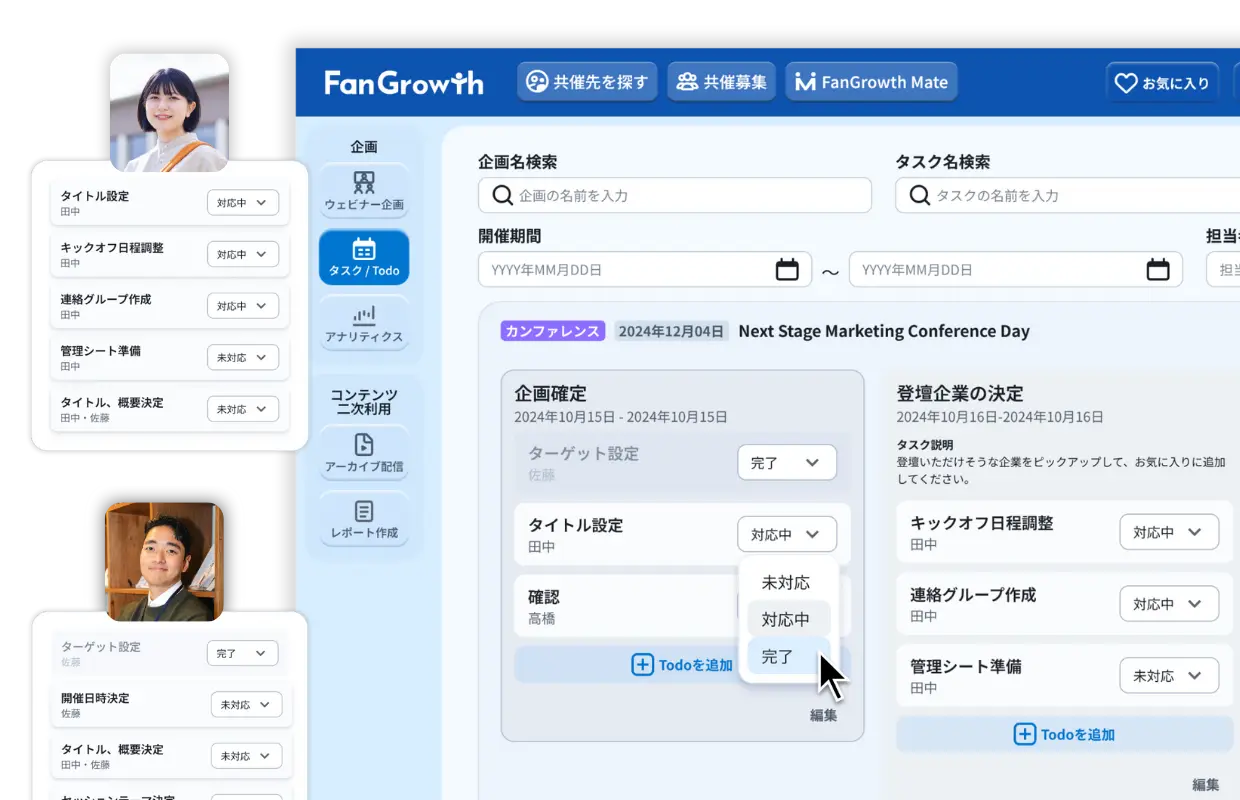Click 編集 on the 企画確定 card
1240x800 pixels.
pos(823,715)
